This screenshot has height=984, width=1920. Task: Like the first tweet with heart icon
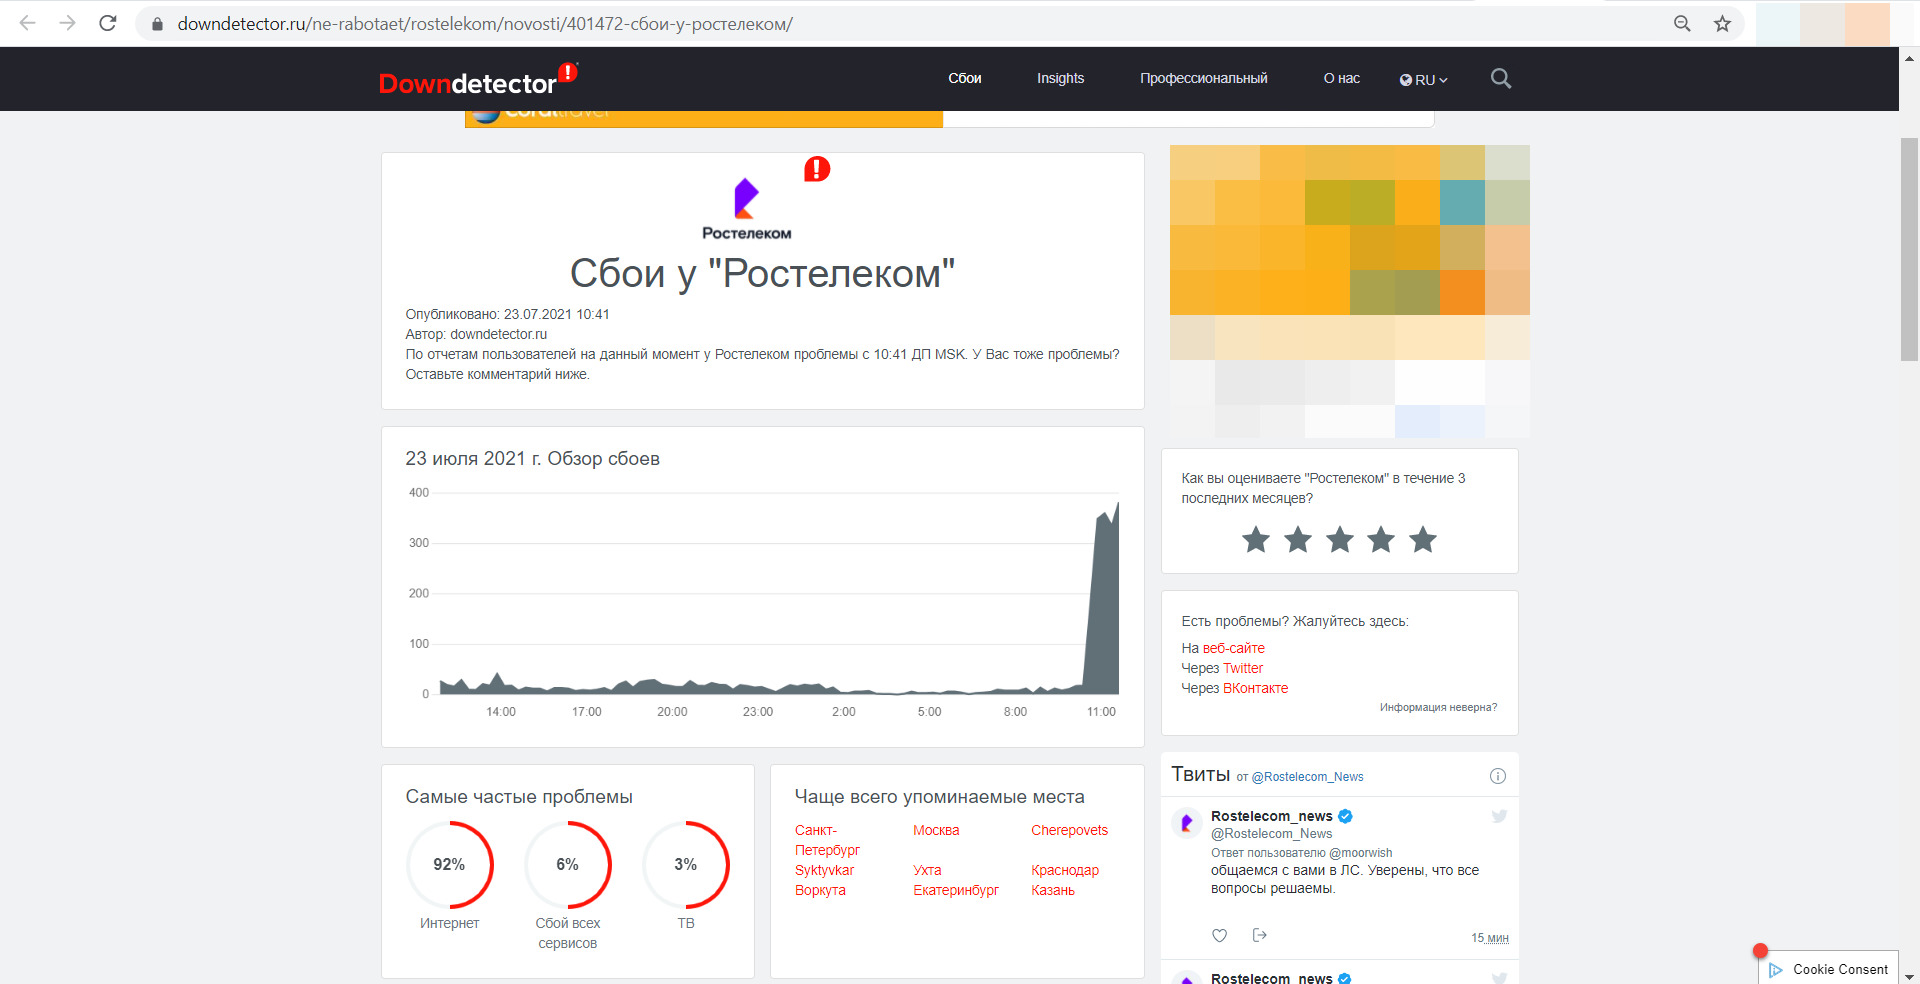pyautogui.click(x=1219, y=935)
